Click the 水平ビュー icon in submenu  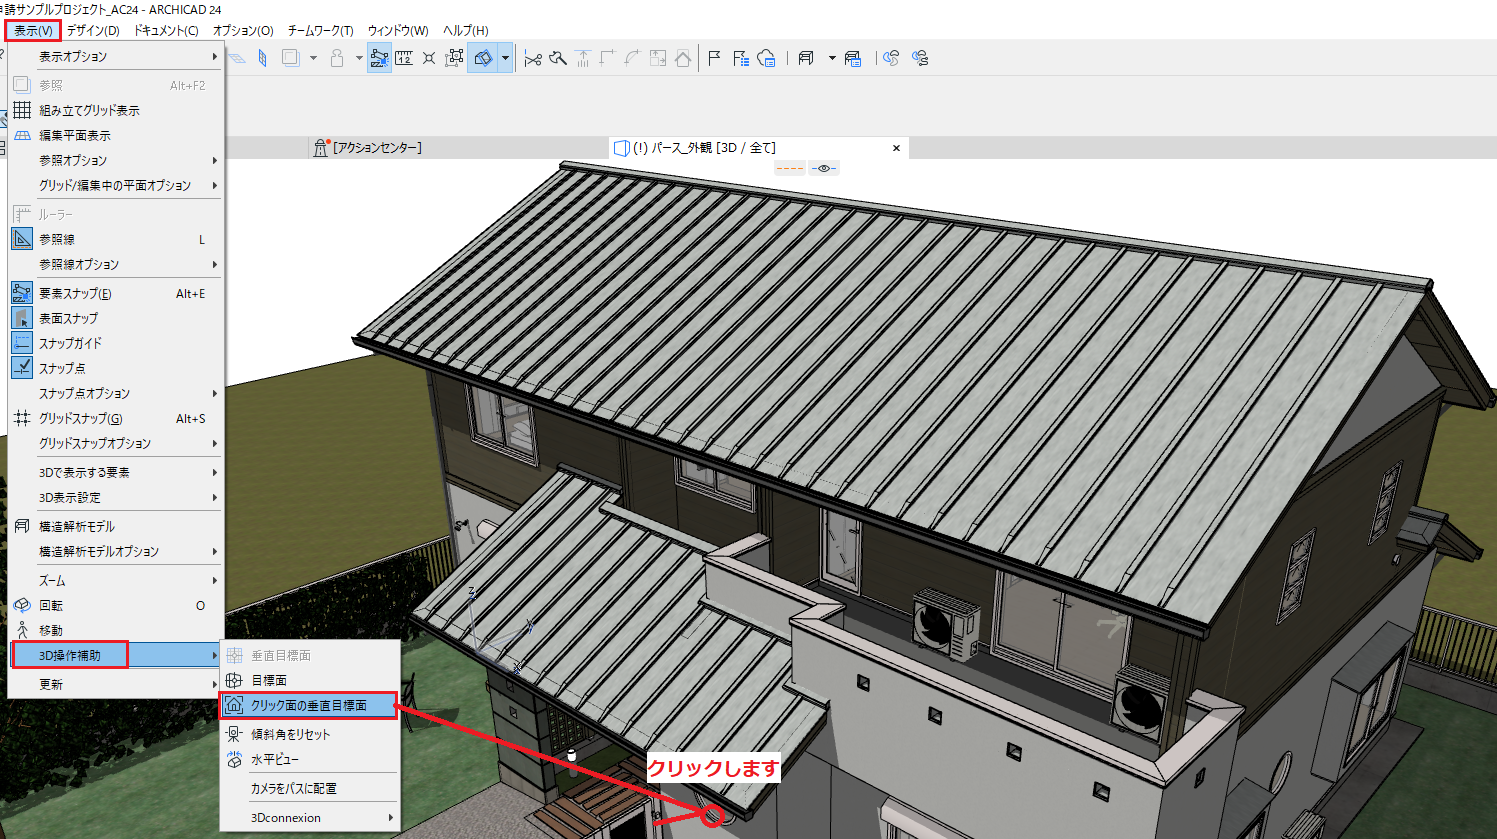234,759
